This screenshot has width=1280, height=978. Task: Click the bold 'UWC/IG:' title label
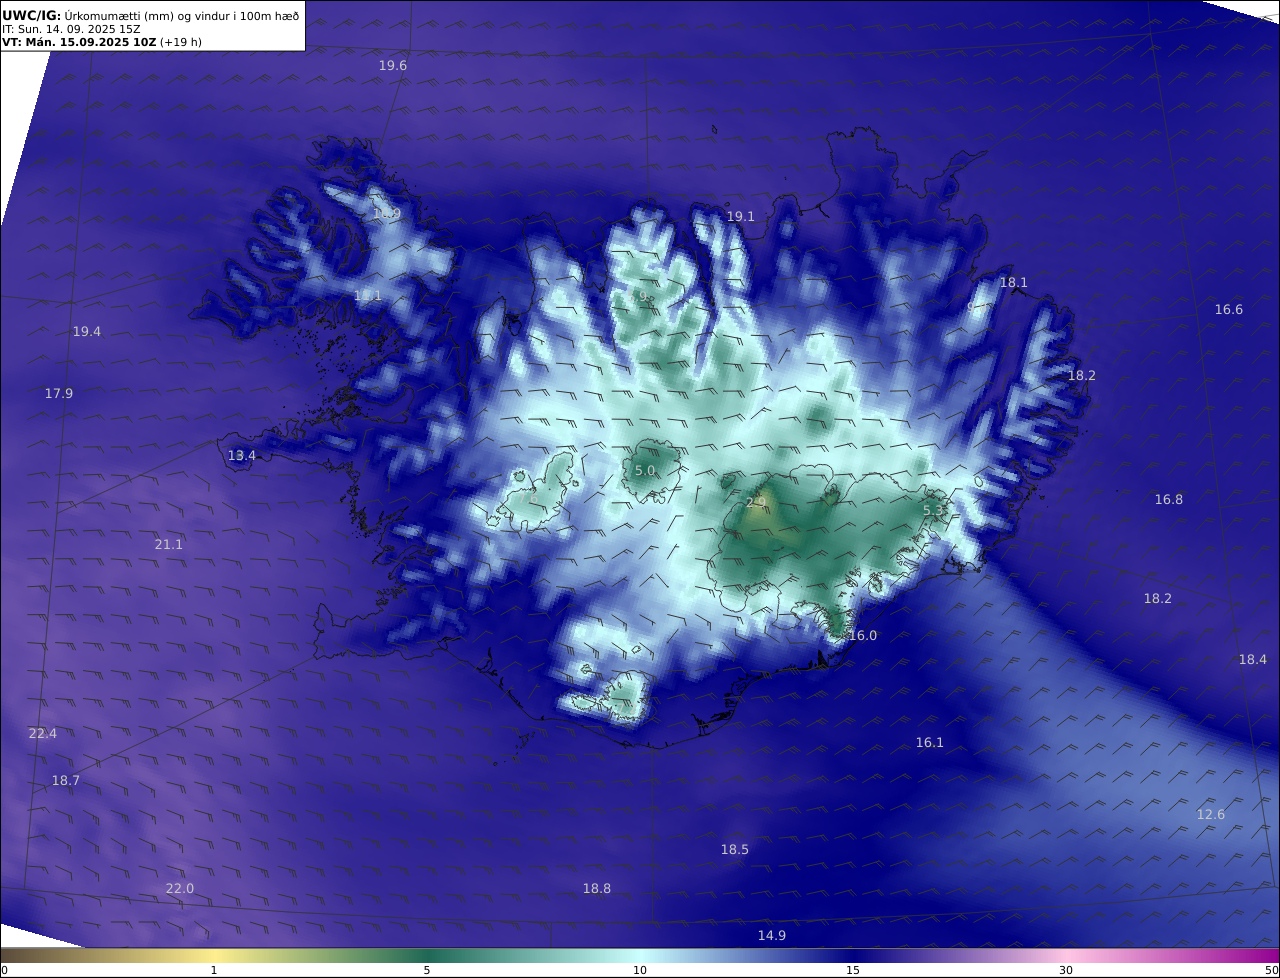pyautogui.click(x=32, y=15)
